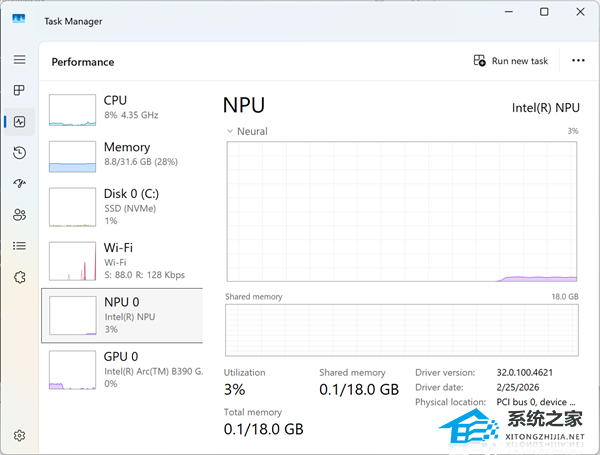The width and height of the screenshot is (600, 455).
Task: Click the 8.8/31.6 GB (28%) memory reading
Action: (141, 162)
